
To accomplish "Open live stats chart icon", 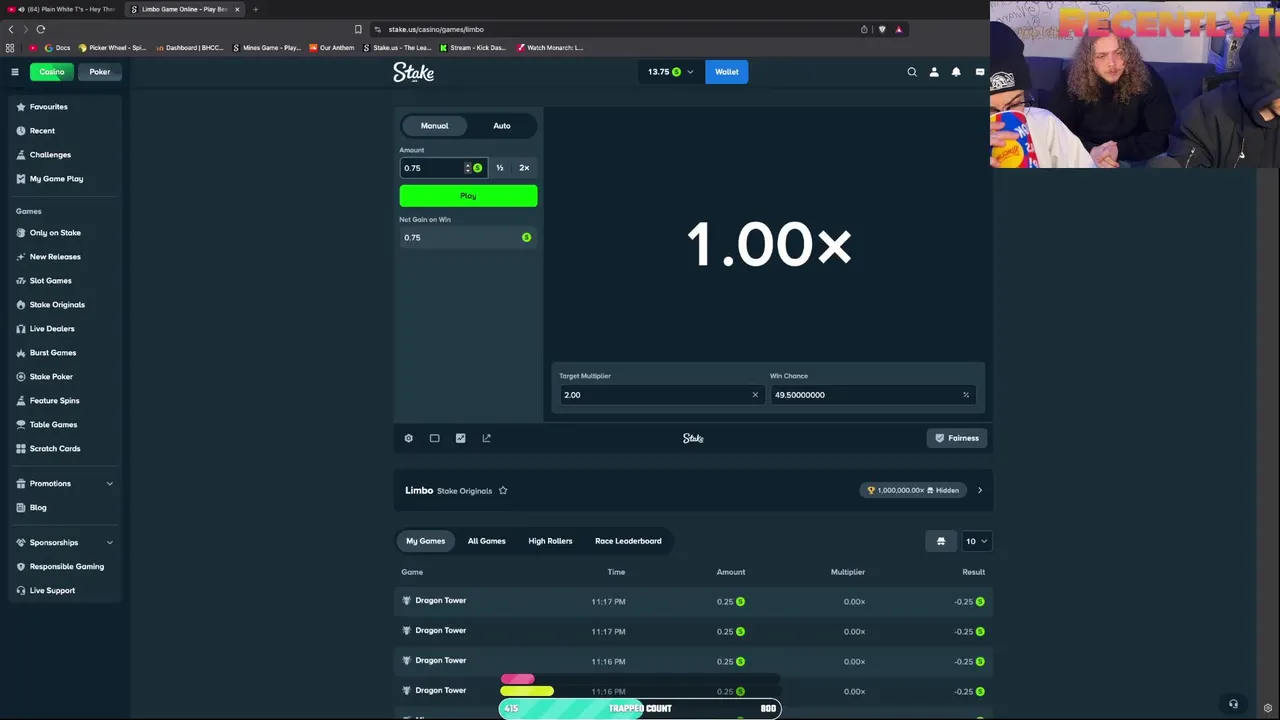I will [x=460, y=438].
